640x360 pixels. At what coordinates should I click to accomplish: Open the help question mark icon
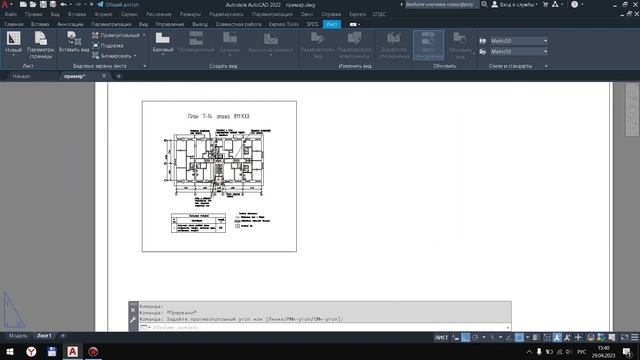[x=574, y=4]
